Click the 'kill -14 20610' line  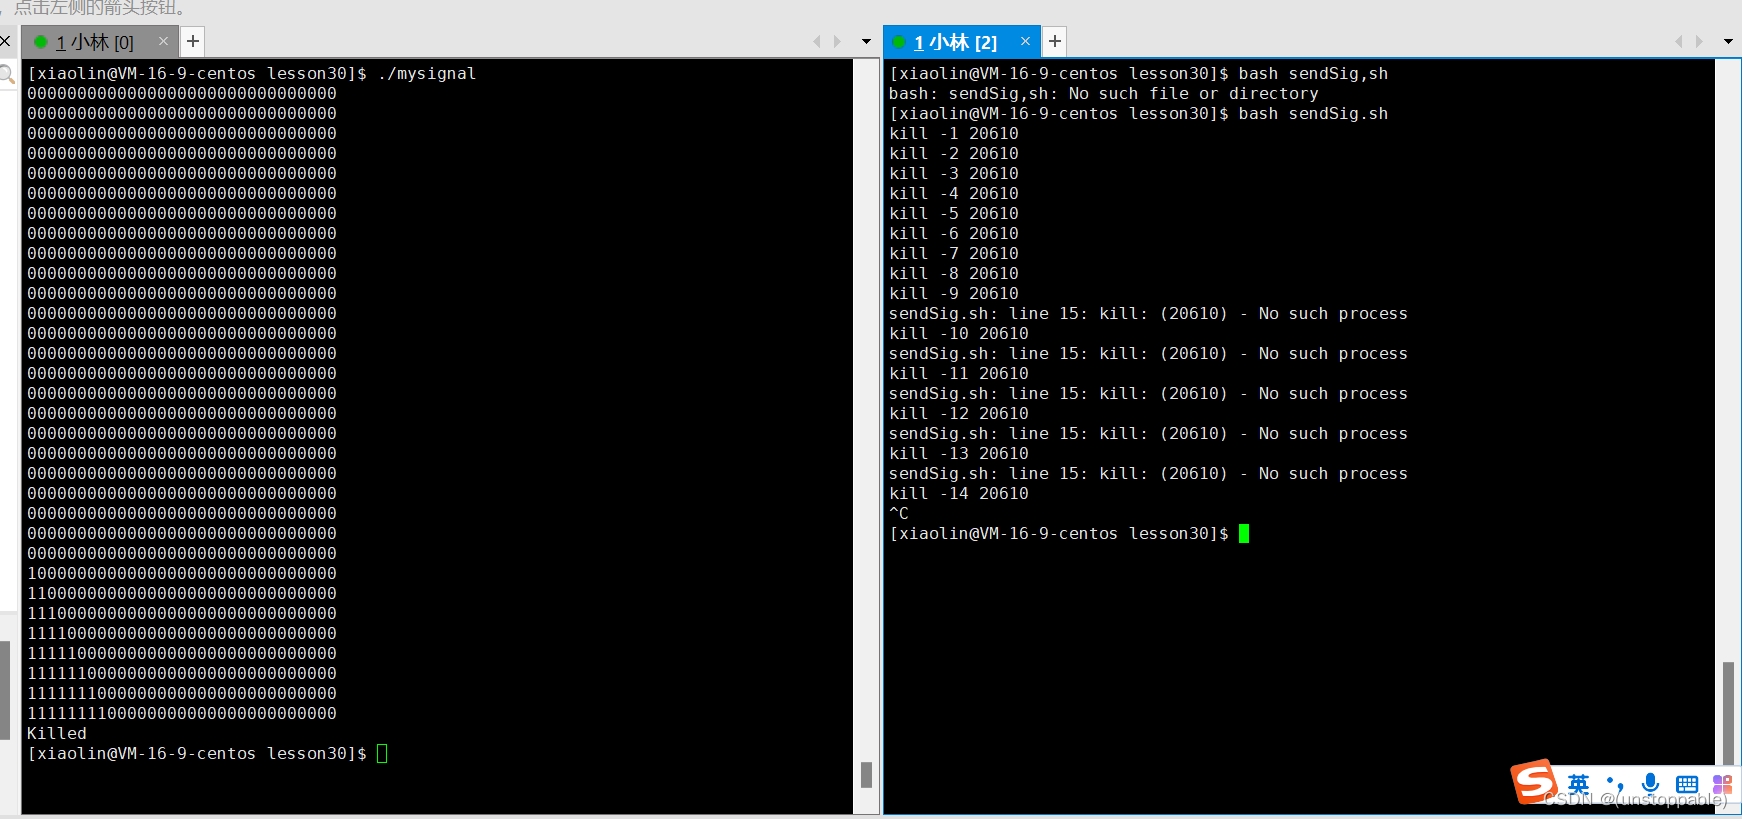pyautogui.click(x=959, y=493)
